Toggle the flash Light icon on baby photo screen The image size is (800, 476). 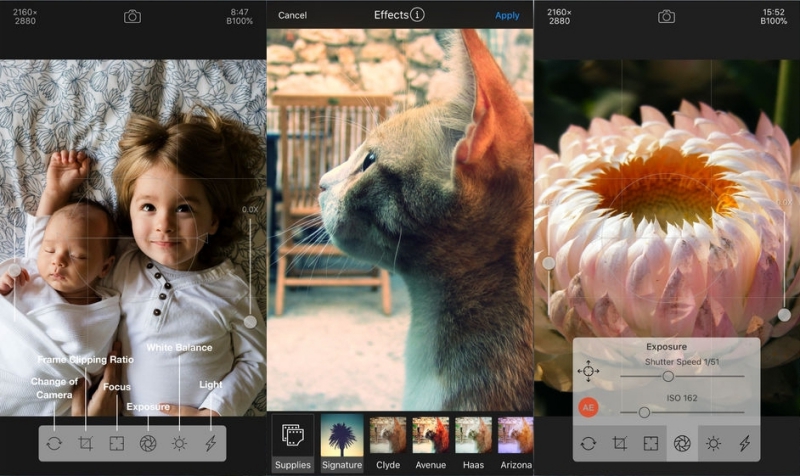[210, 443]
